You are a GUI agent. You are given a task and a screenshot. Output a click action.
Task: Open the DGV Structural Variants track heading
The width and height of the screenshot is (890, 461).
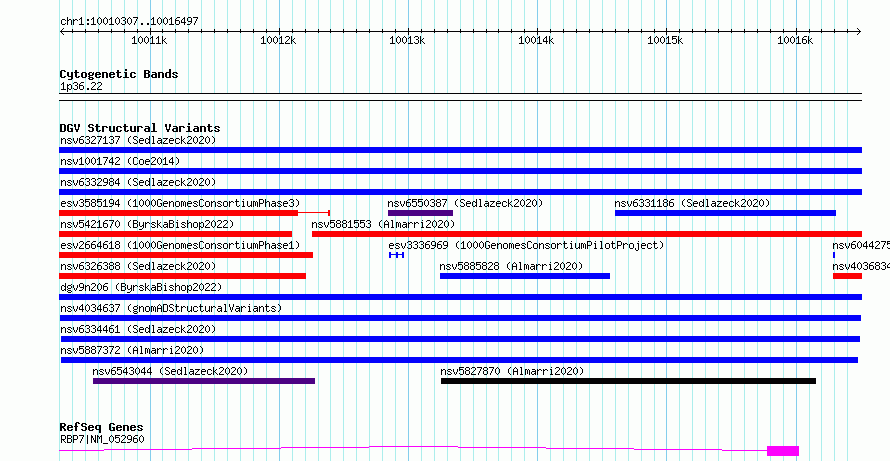point(140,128)
